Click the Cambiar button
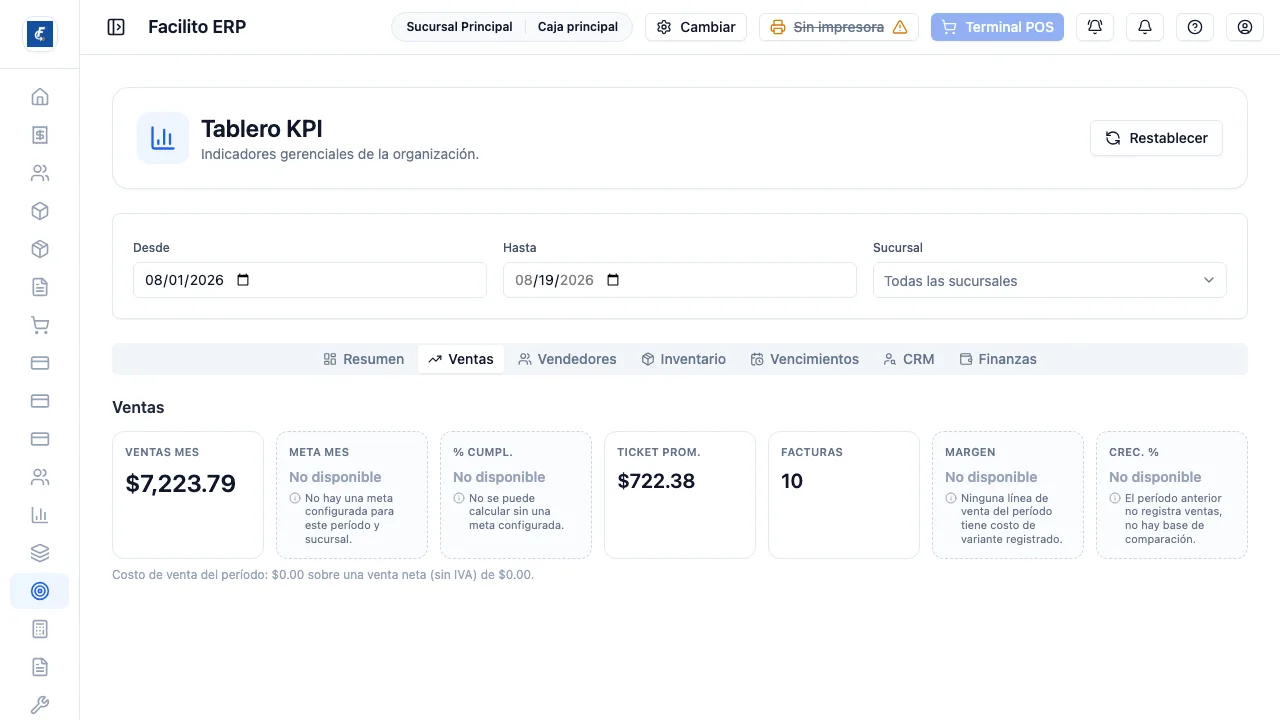 (x=696, y=27)
